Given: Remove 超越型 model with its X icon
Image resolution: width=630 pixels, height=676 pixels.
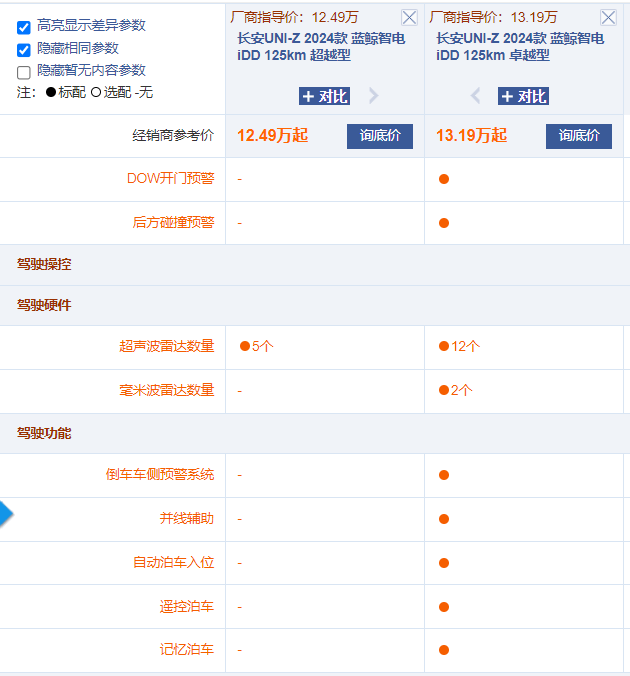Looking at the screenshot, I should (x=409, y=18).
